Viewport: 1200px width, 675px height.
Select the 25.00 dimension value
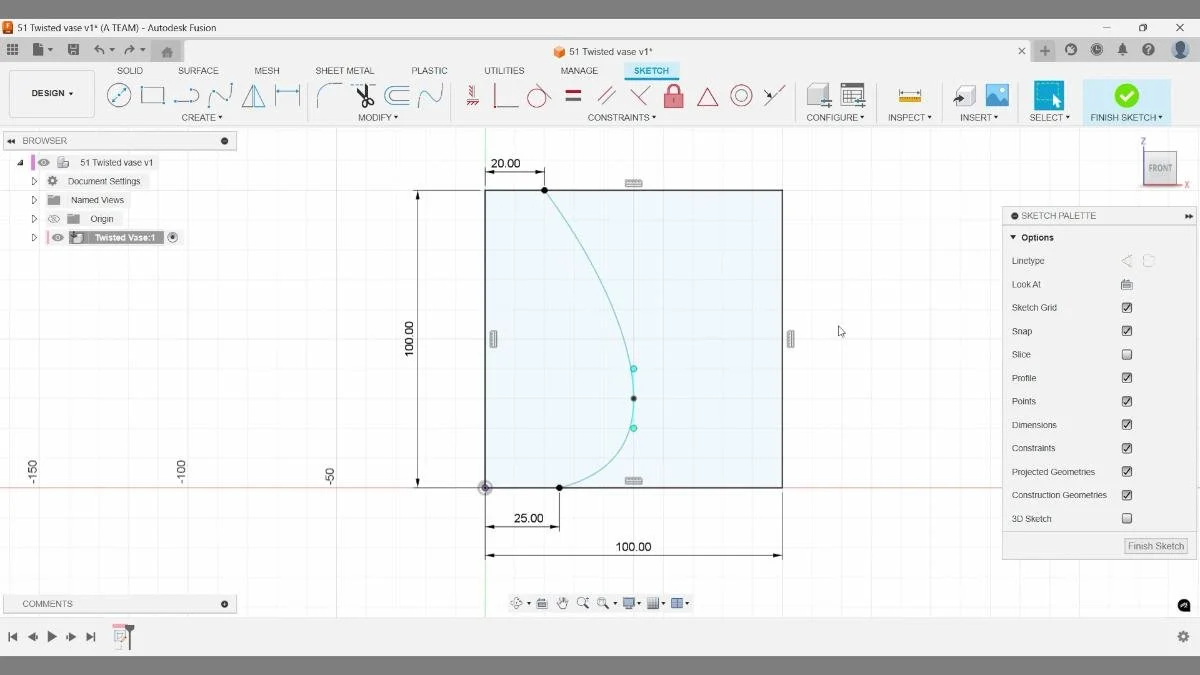pos(528,518)
